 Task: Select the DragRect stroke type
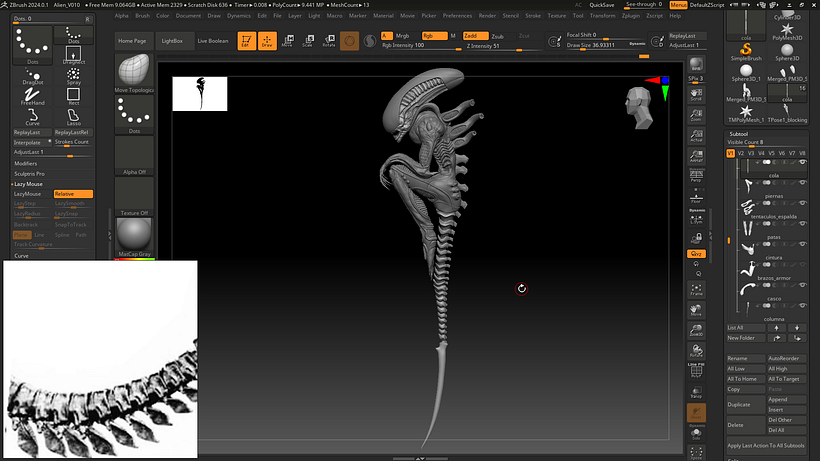73,55
